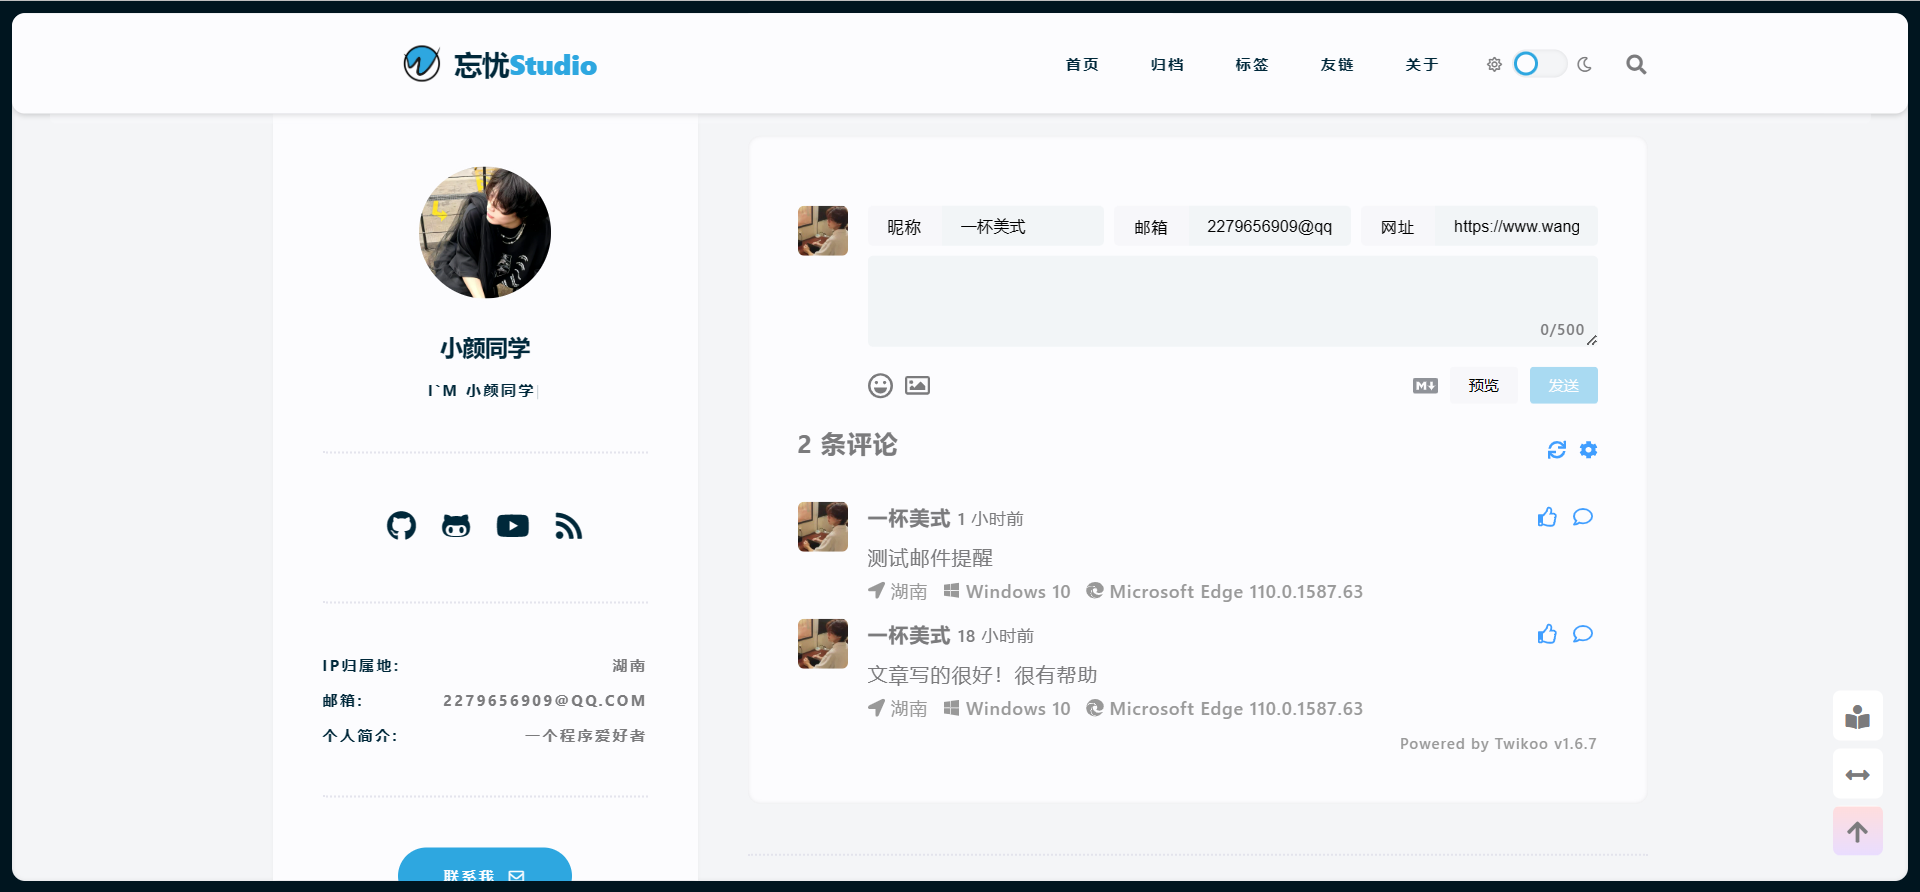The height and width of the screenshot is (892, 1920).
Task: Click avatar beside the comment form
Action: click(823, 231)
